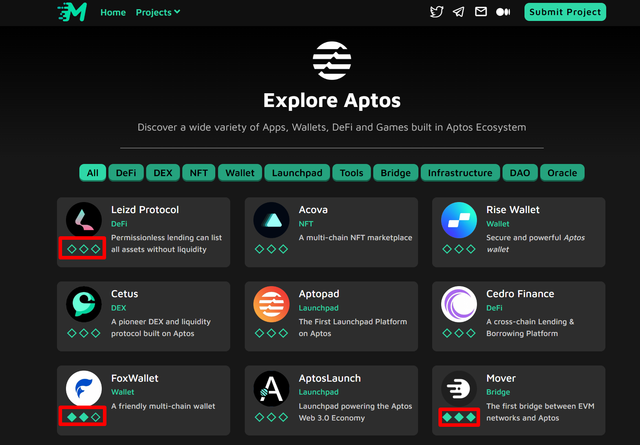This screenshot has height=445, width=640.
Task: Expand the Projects dropdown menu
Action: tap(158, 12)
